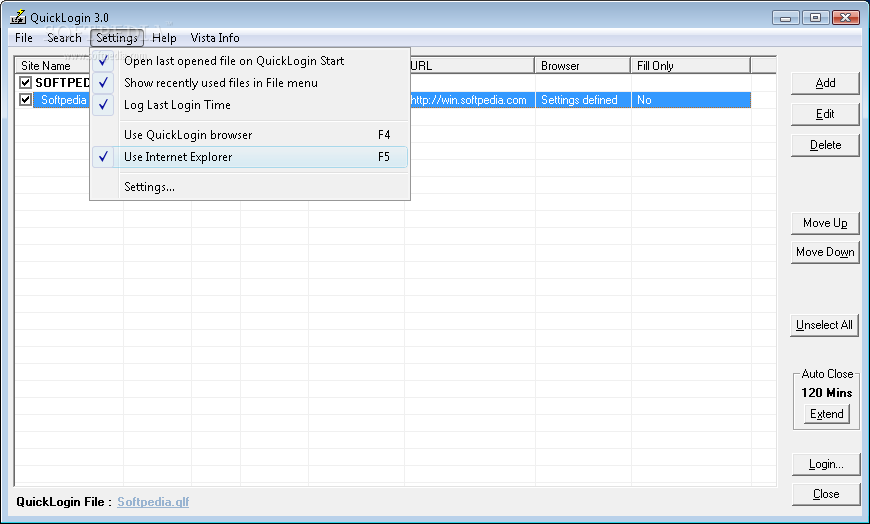Select the Settings defined browser cell
Viewport: 870px width, 524px height.
(x=583, y=100)
